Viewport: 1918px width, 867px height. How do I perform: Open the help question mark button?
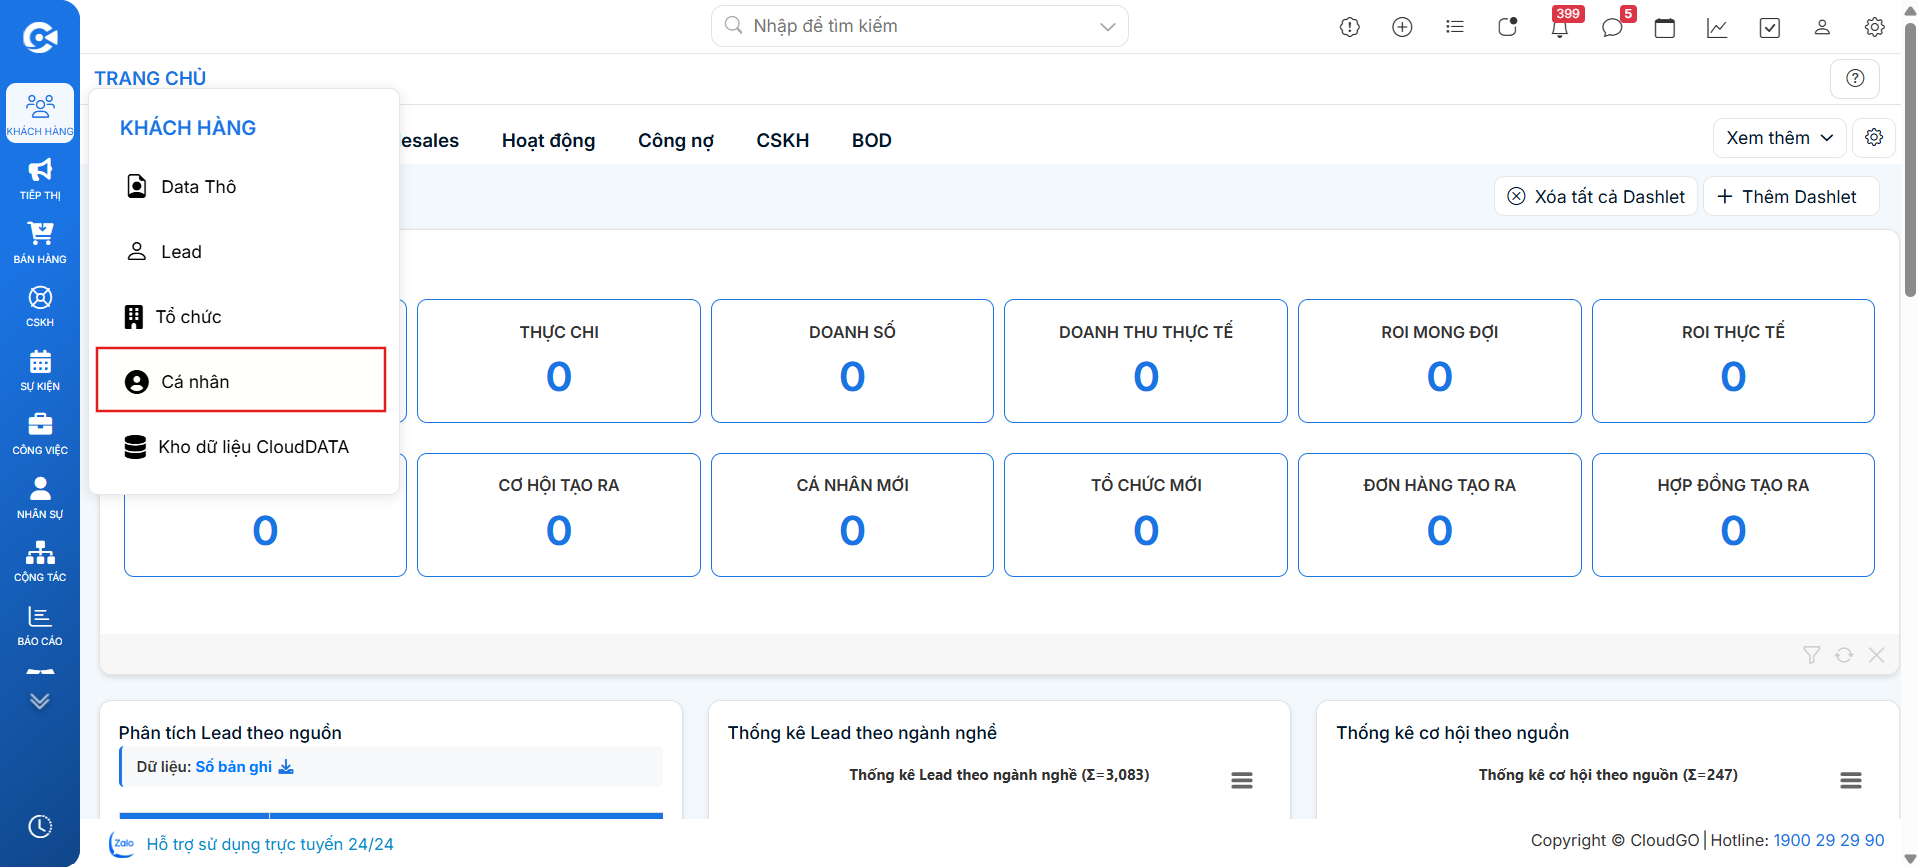1855,78
